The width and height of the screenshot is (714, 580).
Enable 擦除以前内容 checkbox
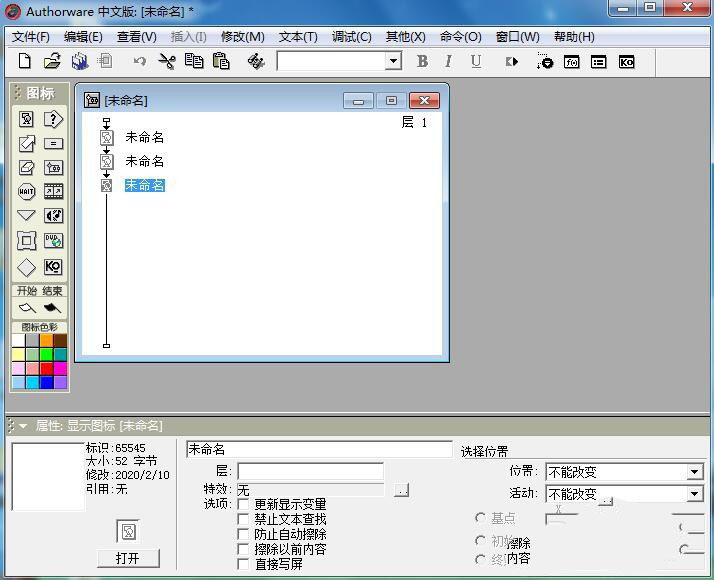(x=244, y=549)
